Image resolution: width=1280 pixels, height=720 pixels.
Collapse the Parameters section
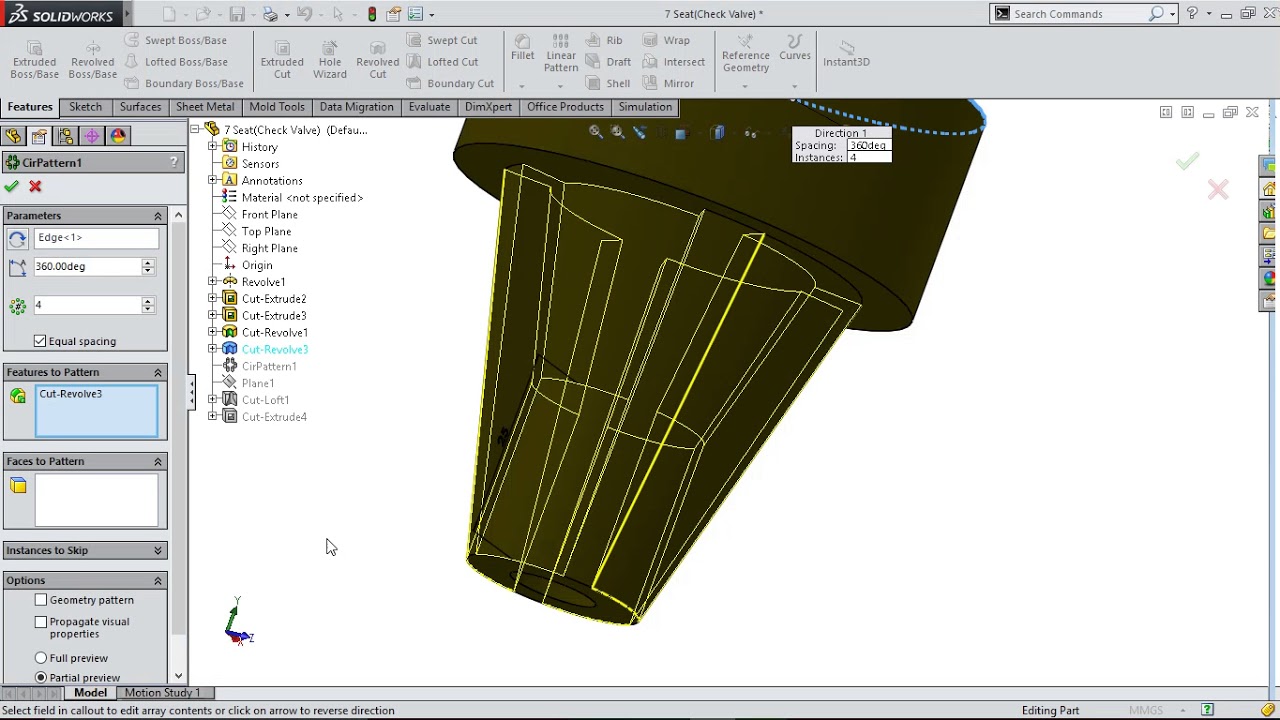157,216
